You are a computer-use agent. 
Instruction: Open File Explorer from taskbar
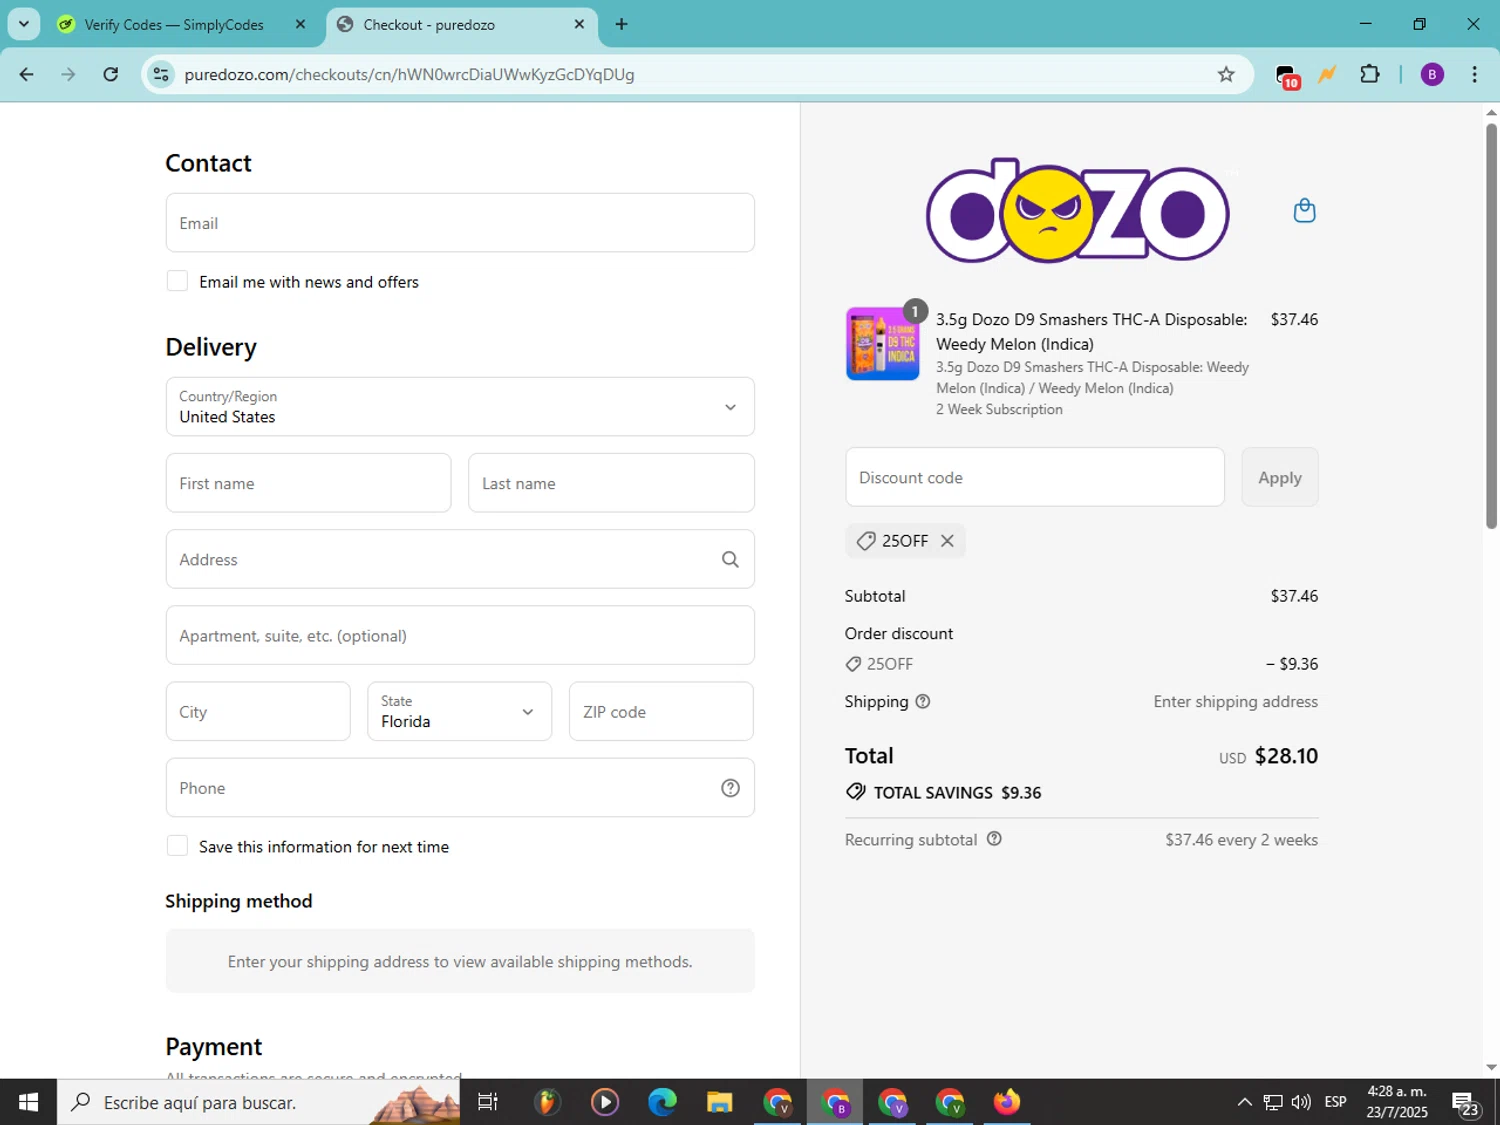coord(720,1102)
